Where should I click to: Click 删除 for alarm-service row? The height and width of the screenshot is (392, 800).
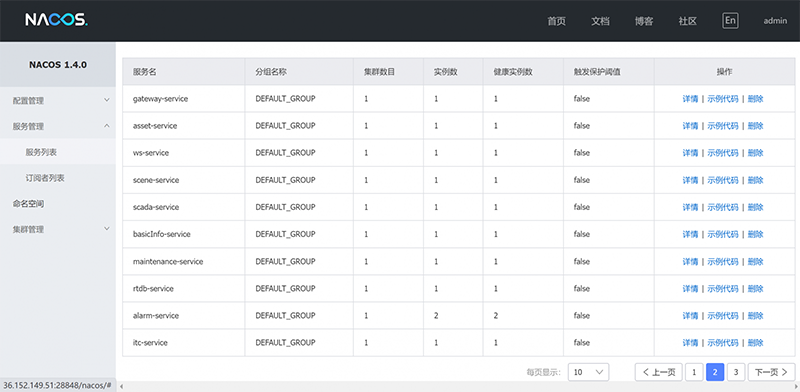(x=756, y=316)
